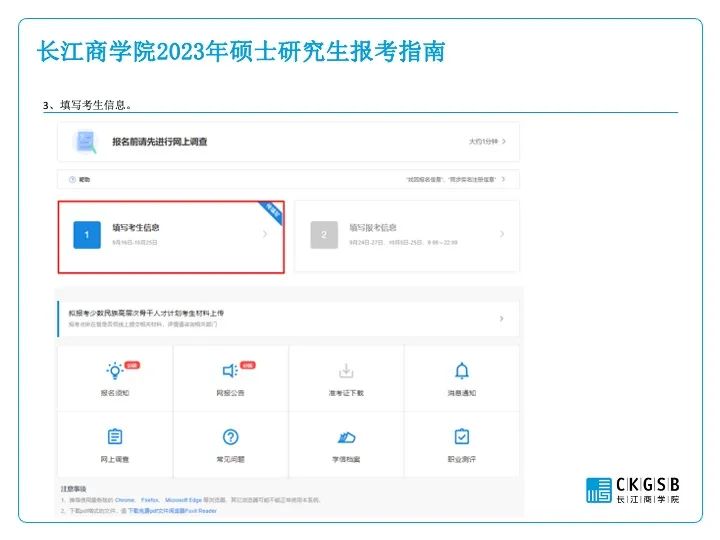Viewport: 720px width, 540px height.
Task: Click 填写考生信息 title
Action: click(x=136, y=227)
